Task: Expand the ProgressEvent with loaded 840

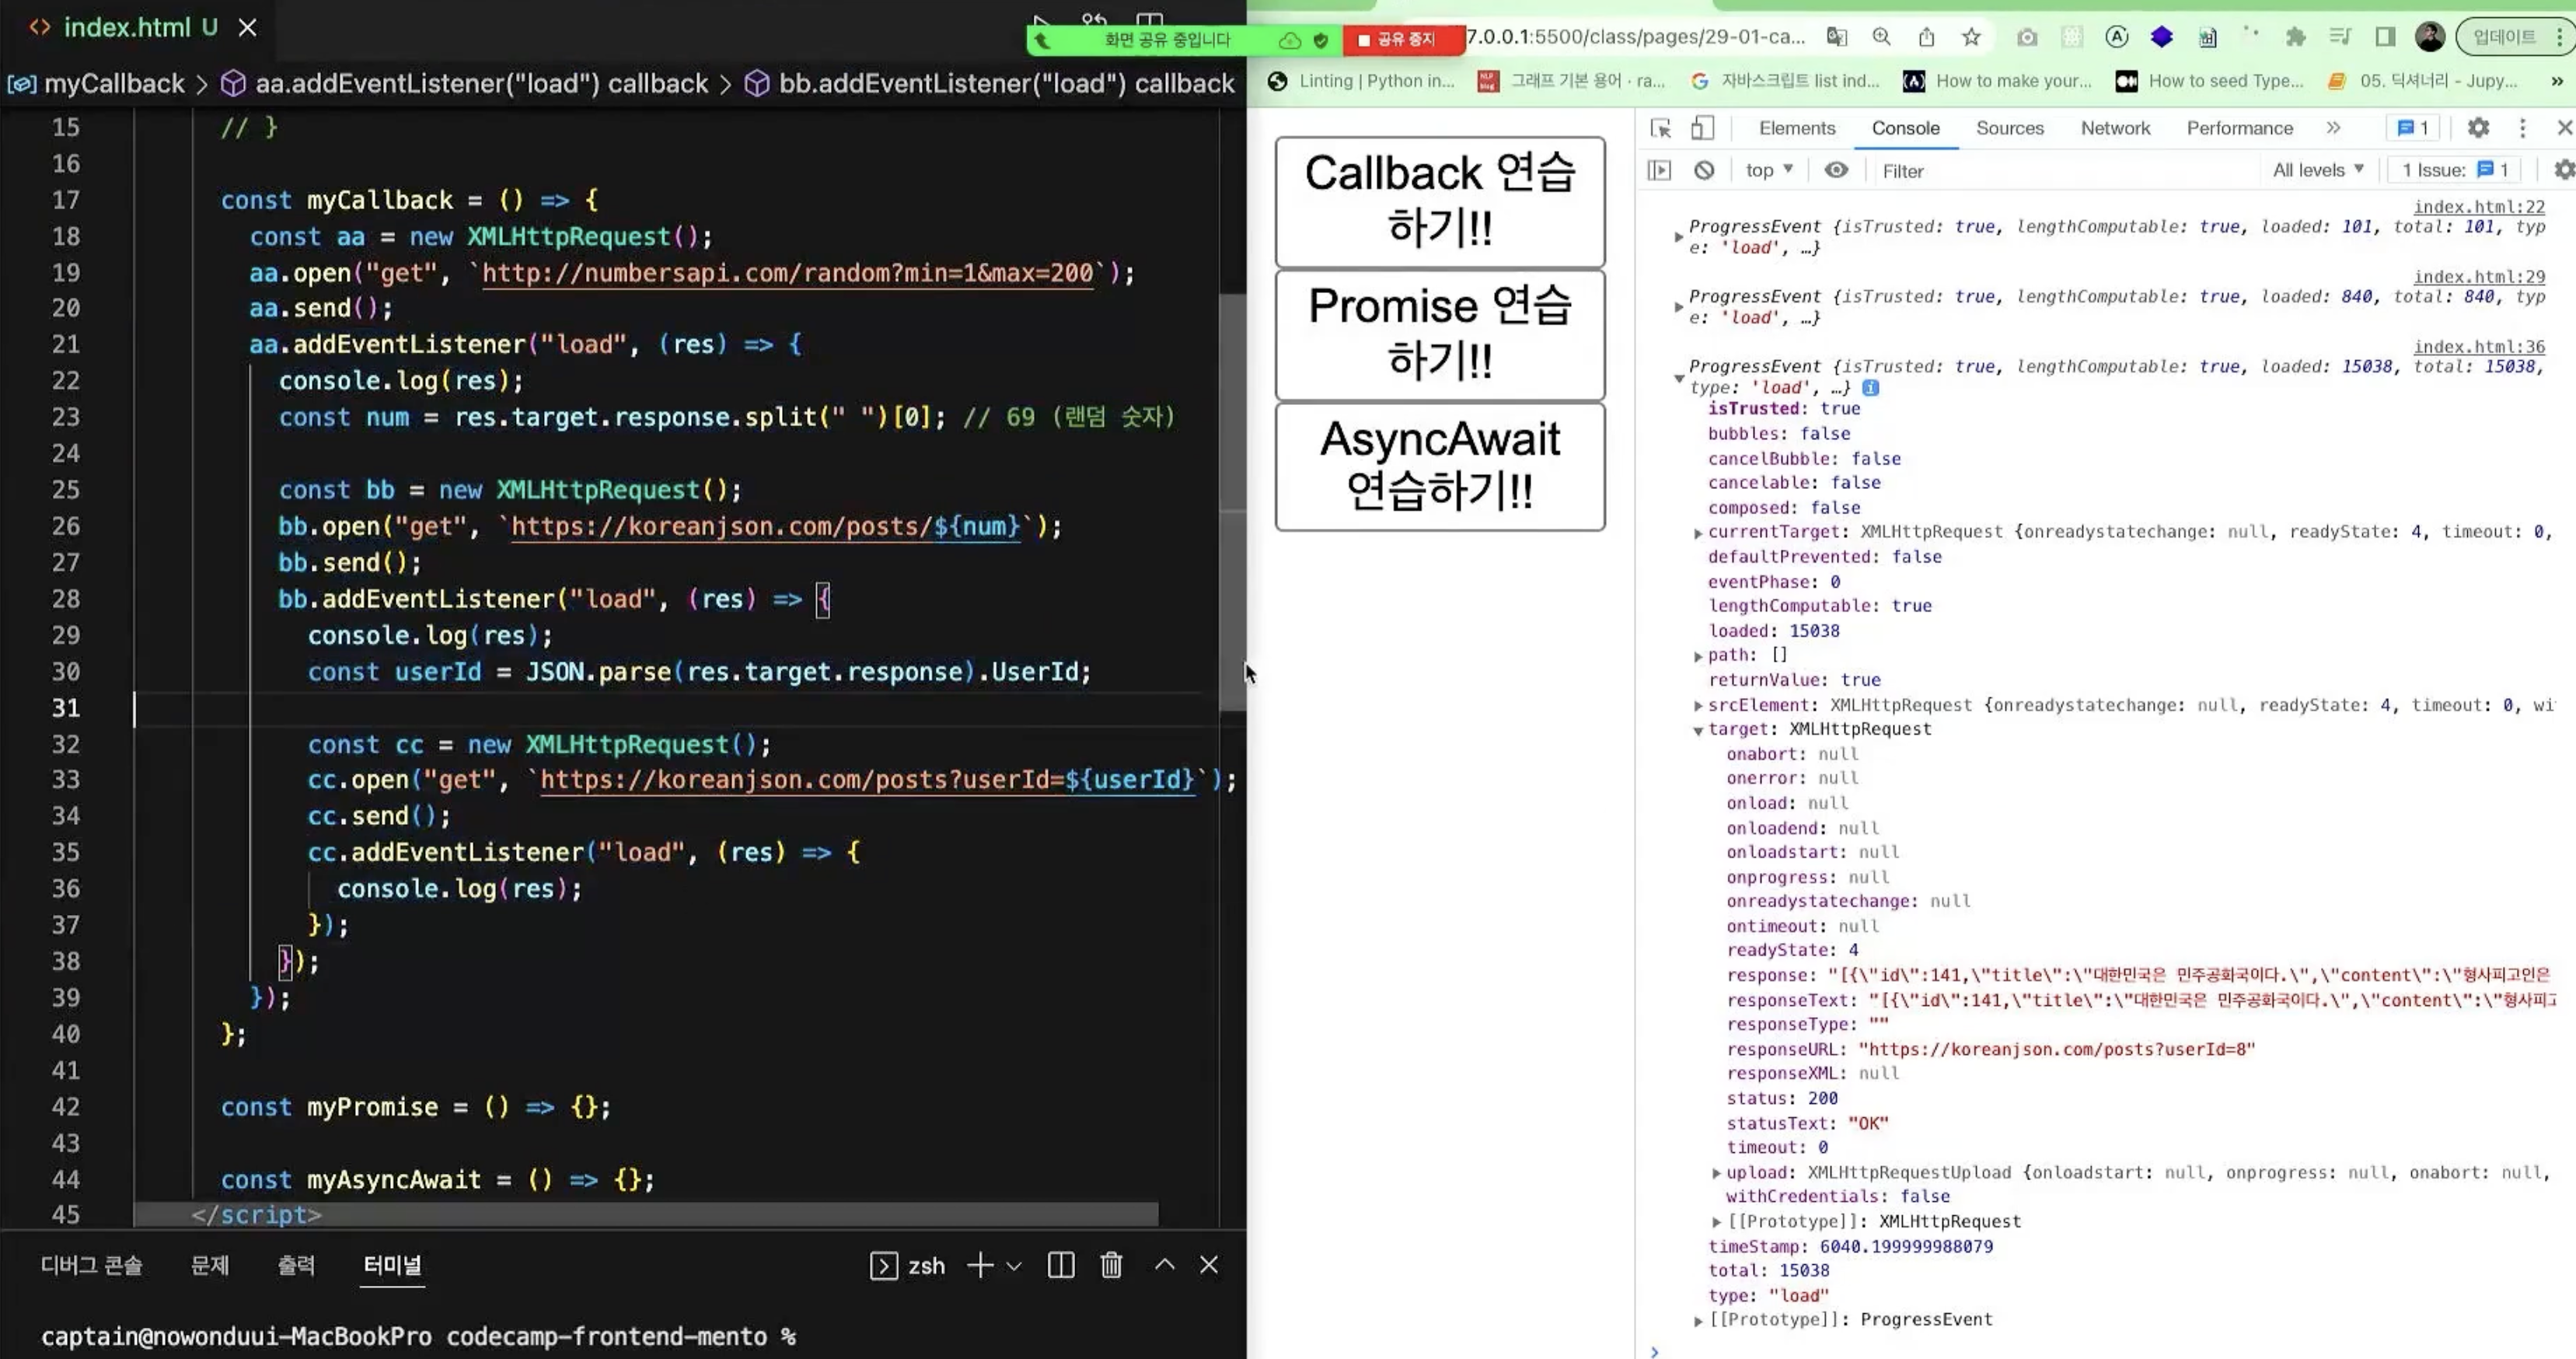Action: pos(1678,307)
